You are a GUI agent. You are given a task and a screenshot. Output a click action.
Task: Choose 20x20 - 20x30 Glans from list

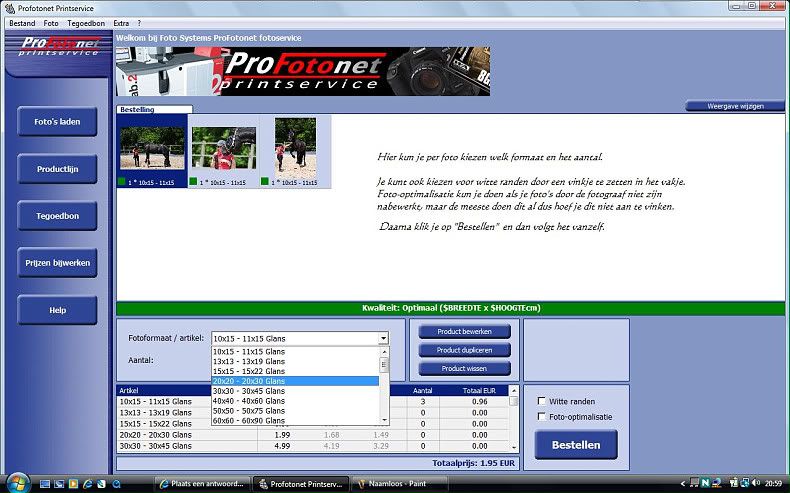(295, 381)
